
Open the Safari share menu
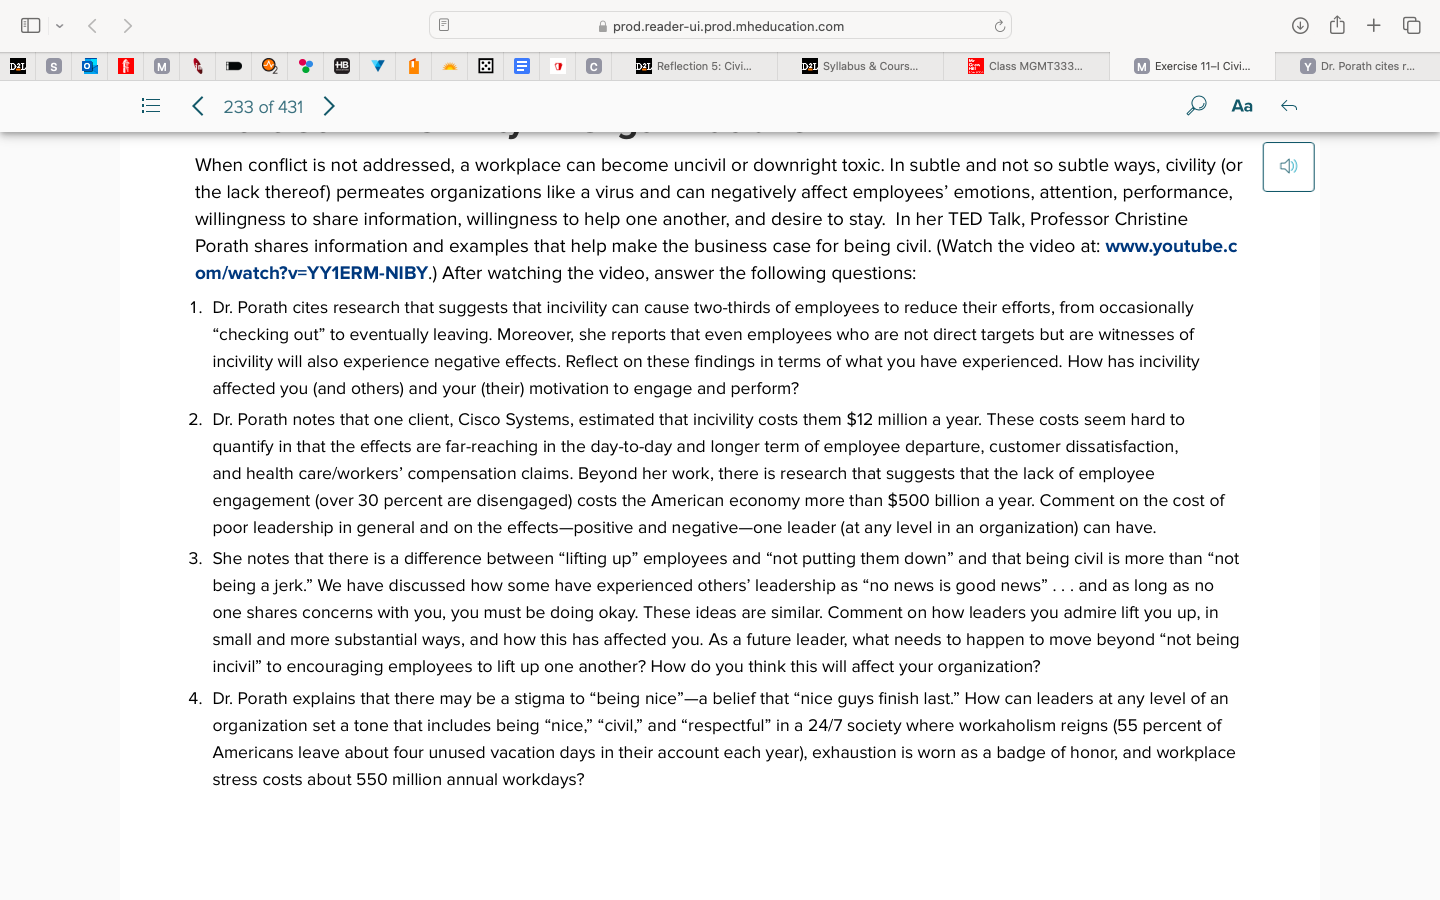(1338, 25)
